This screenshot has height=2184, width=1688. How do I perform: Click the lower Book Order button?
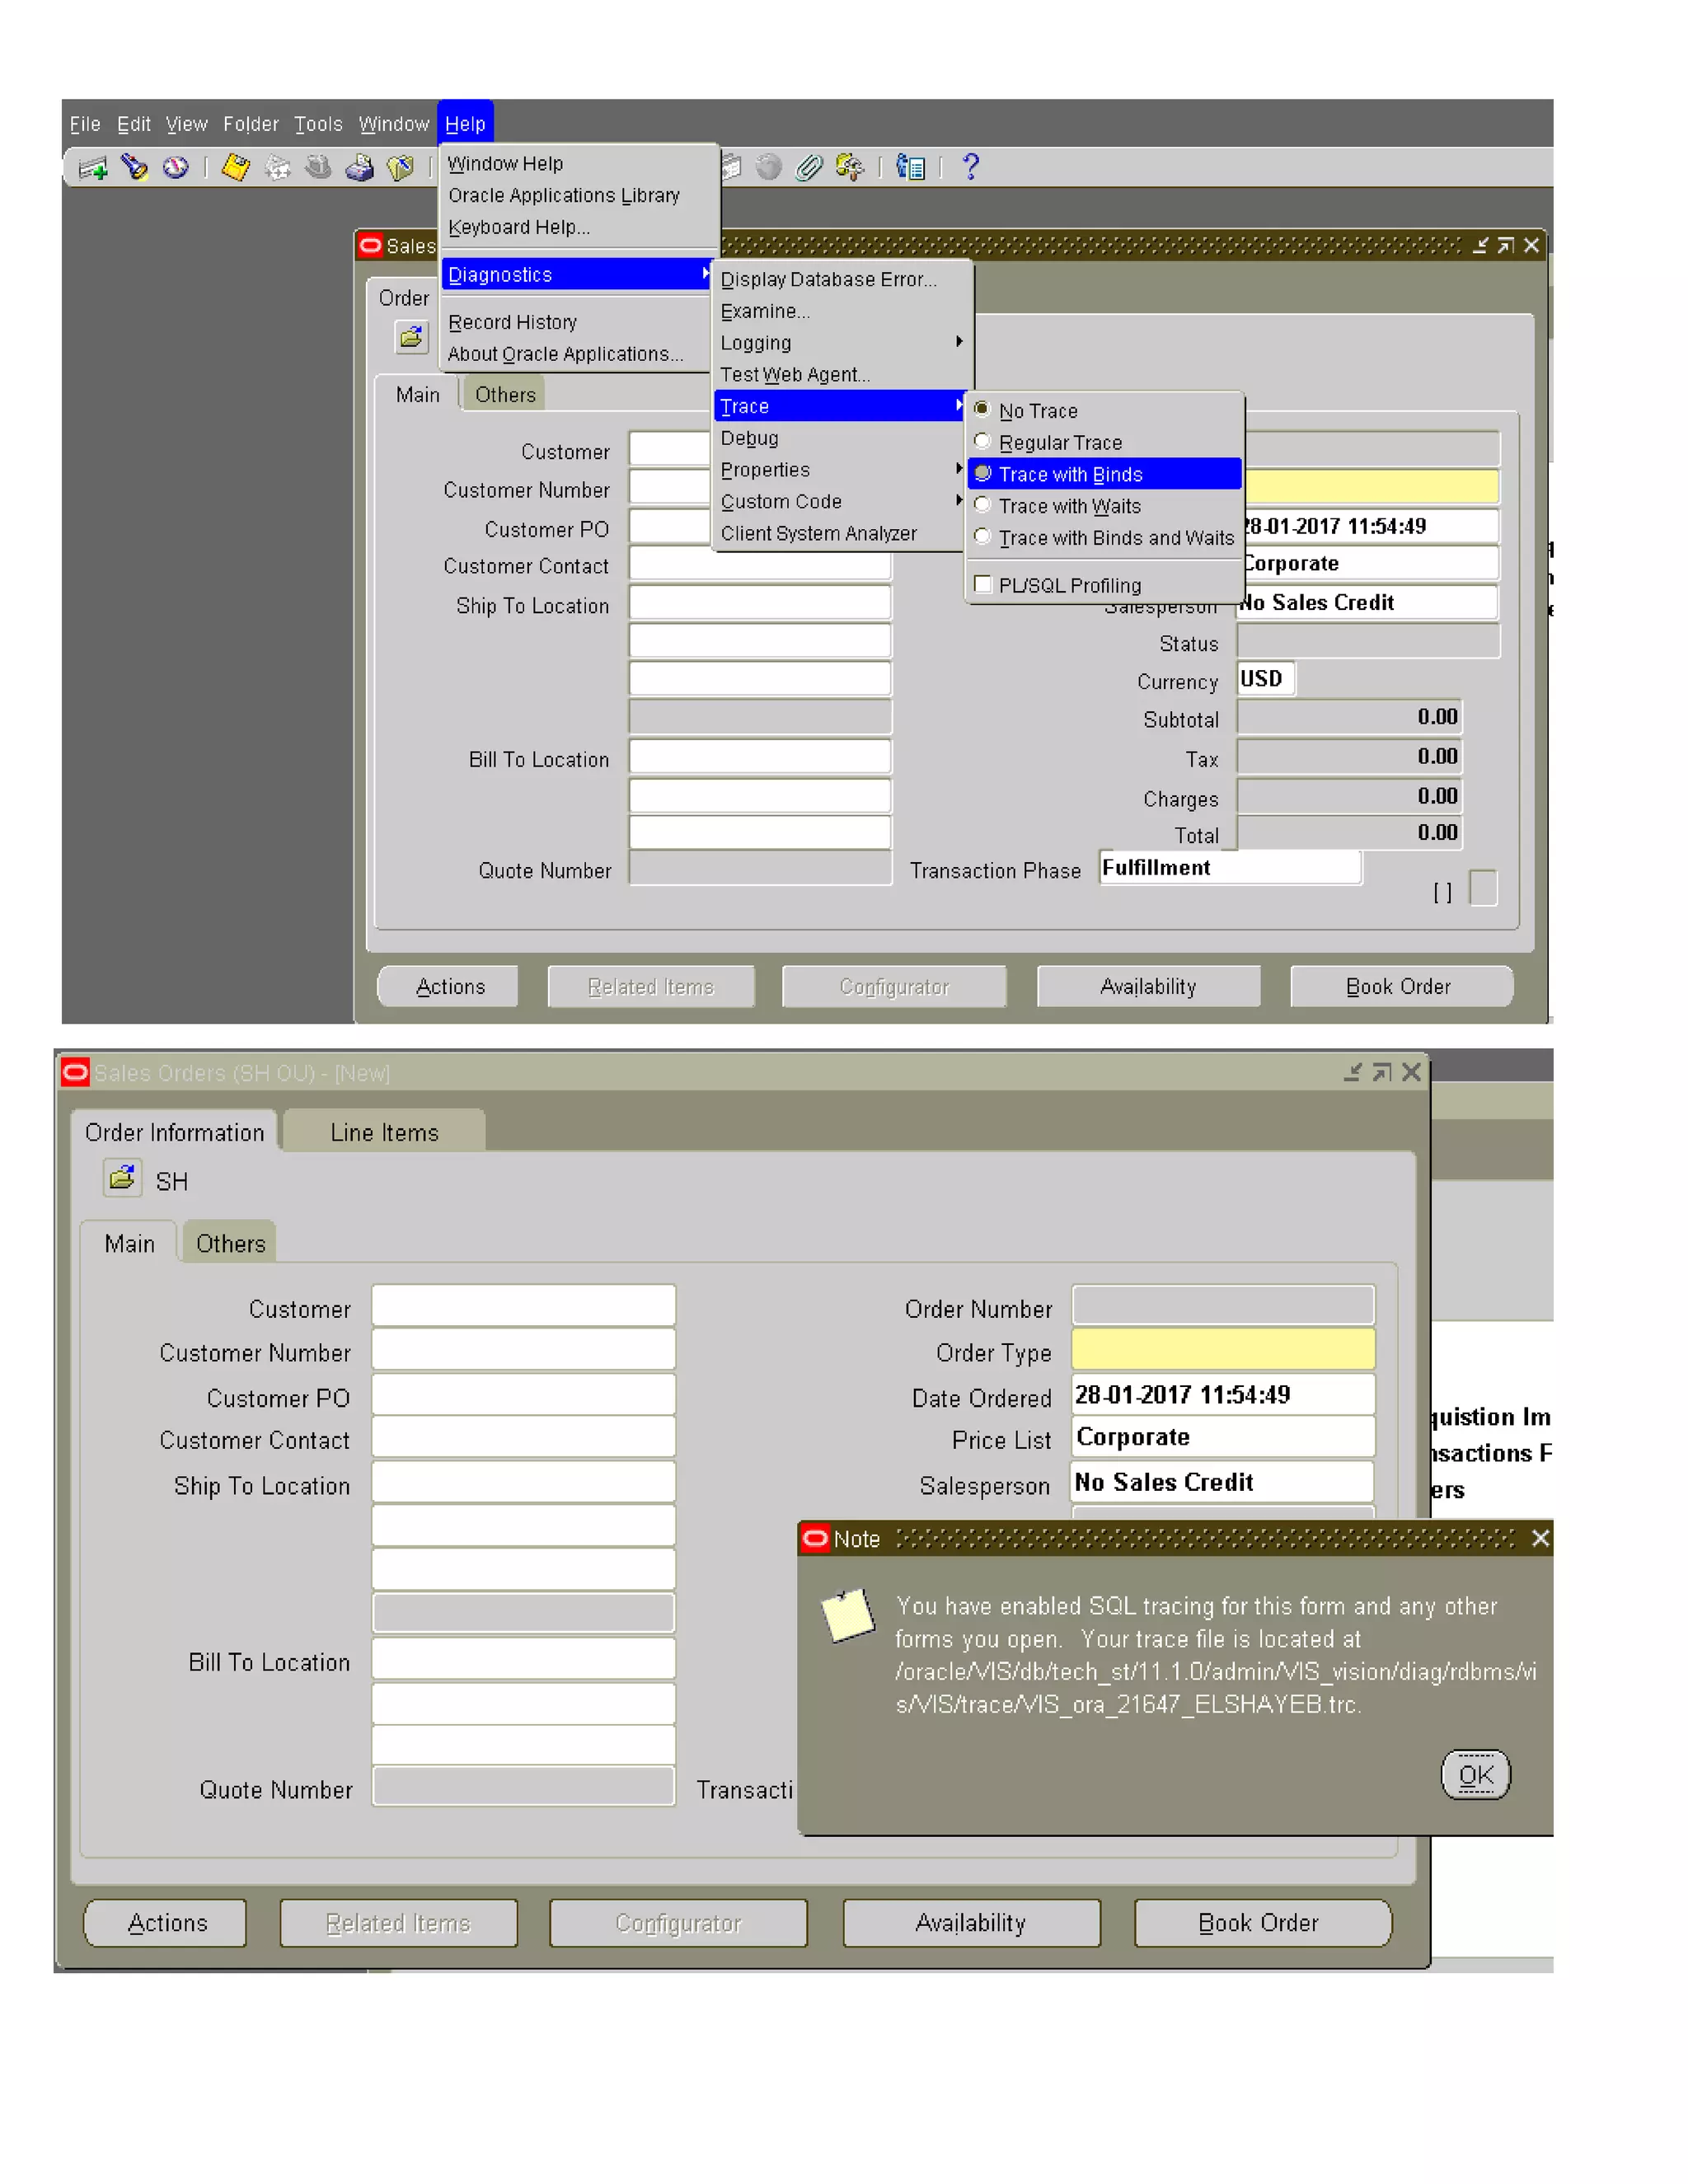(x=1262, y=1923)
